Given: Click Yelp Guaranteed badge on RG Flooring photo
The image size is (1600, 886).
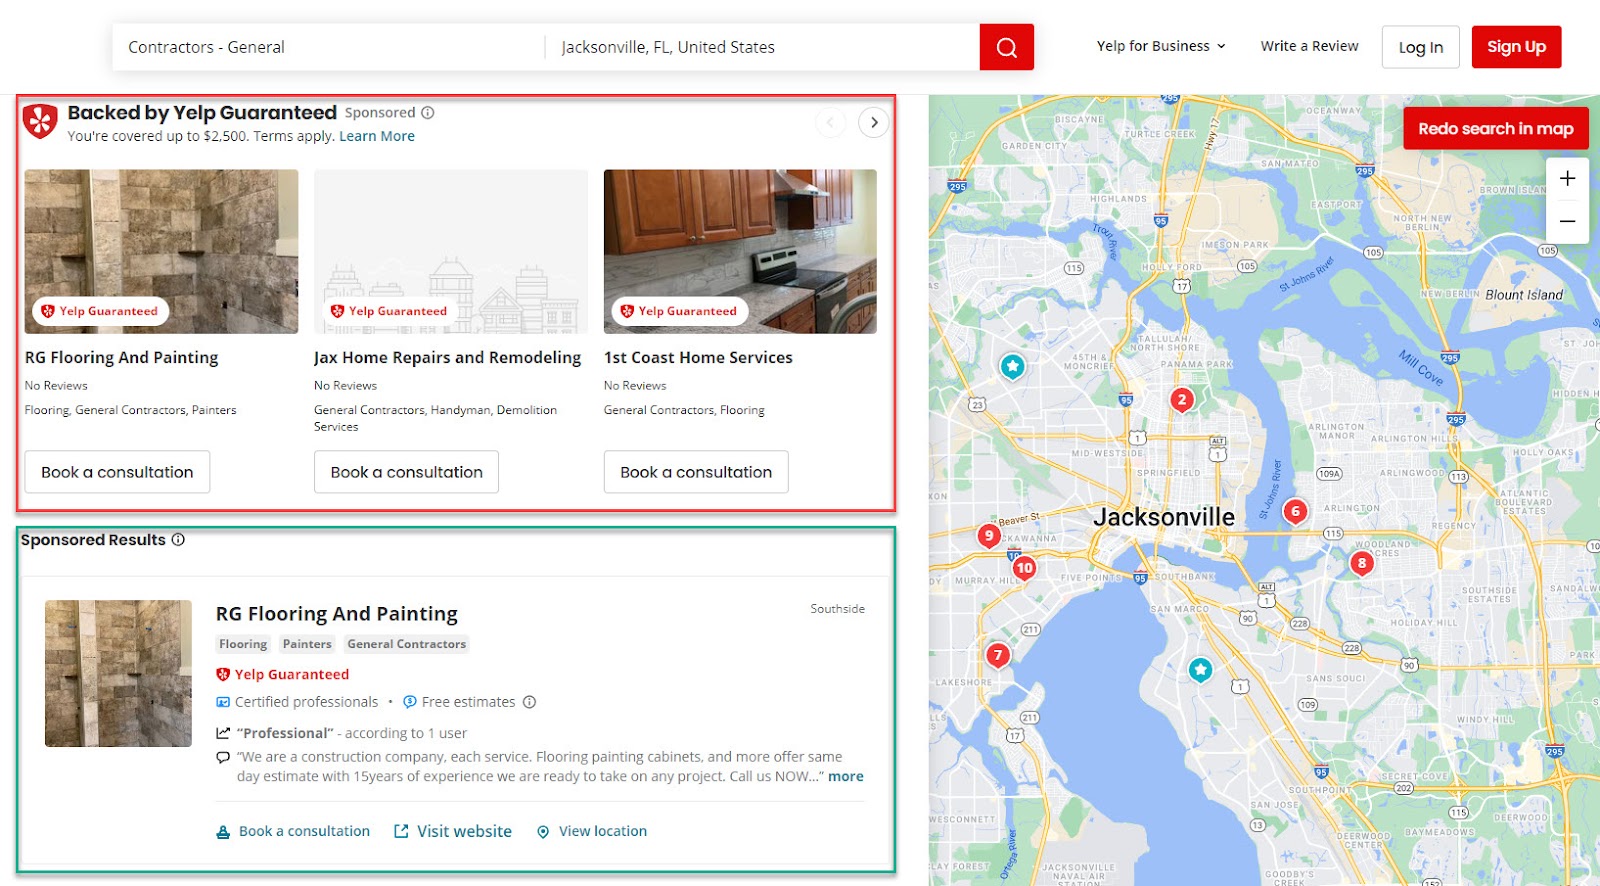Looking at the screenshot, I should tap(100, 311).
